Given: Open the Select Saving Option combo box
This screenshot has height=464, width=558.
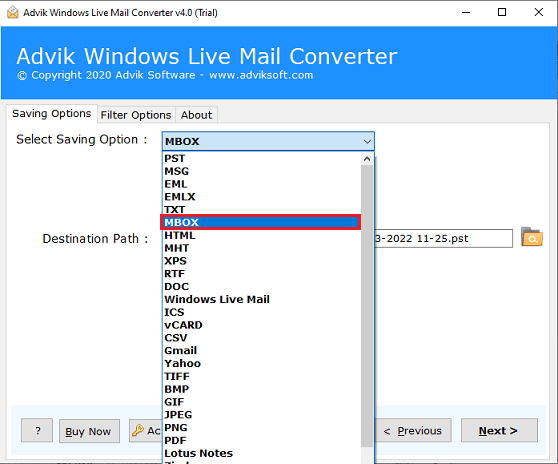Looking at the screenshot, I should pyautogui.click(x=268, y=141).
